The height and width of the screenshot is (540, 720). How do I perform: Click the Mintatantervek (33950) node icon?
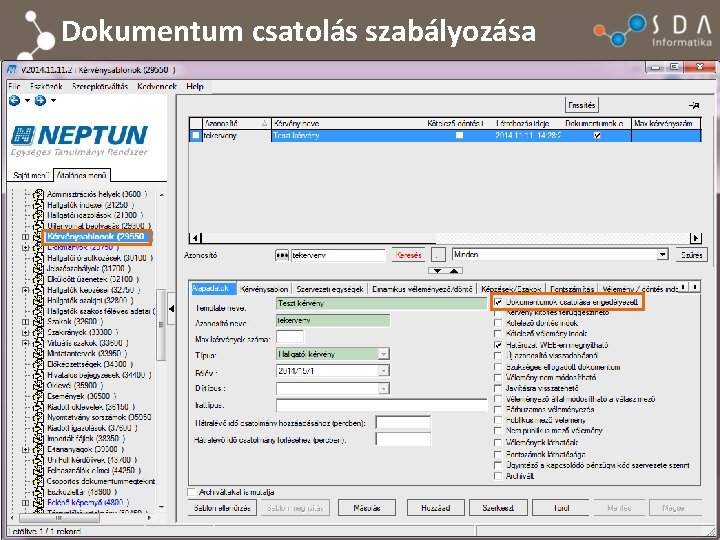tap(39, 354)
